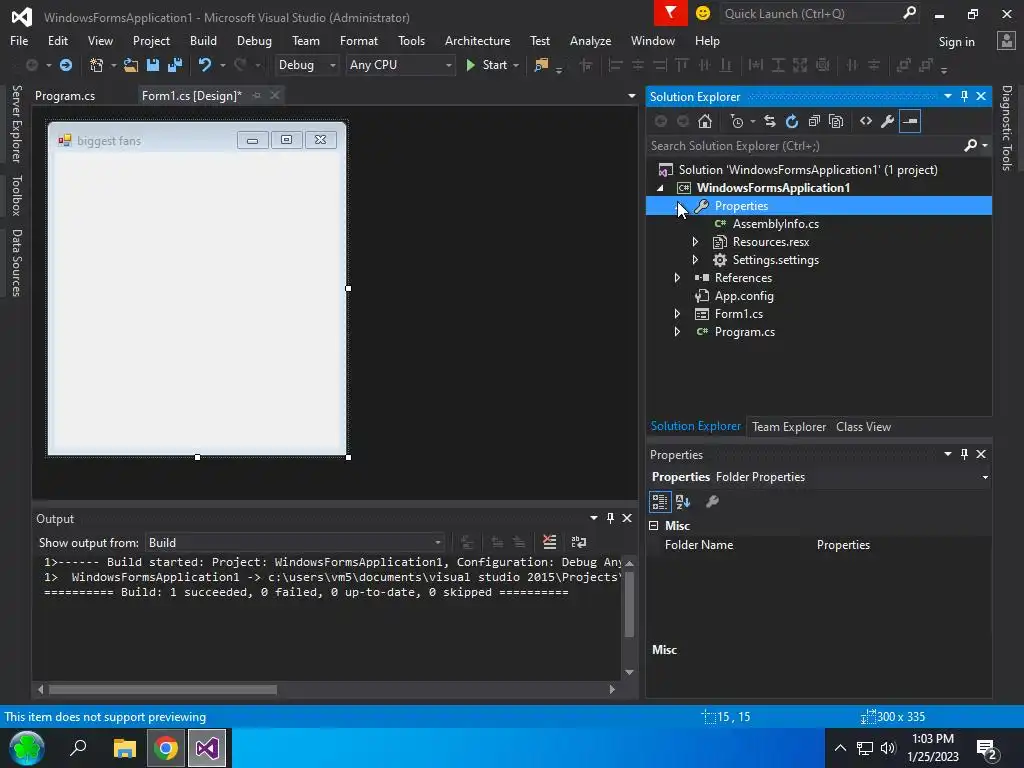Toggle auto hide pin on Properties panel
This screenshot has height=768, width=1024.
(965, 454)
